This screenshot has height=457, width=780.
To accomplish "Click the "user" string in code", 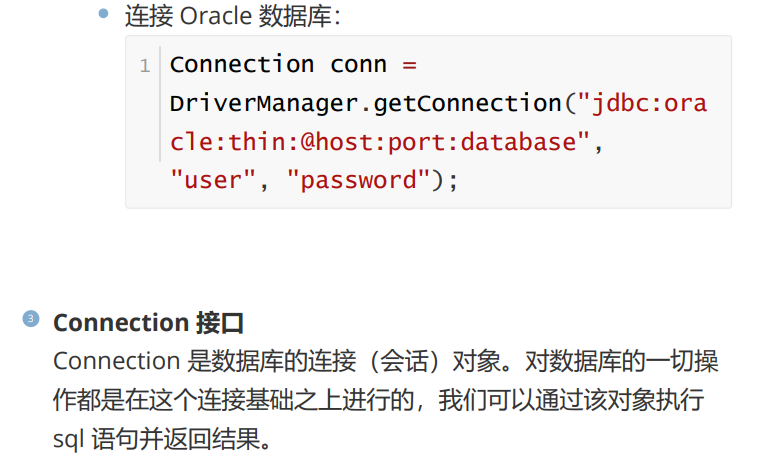I will click(206, 180).
